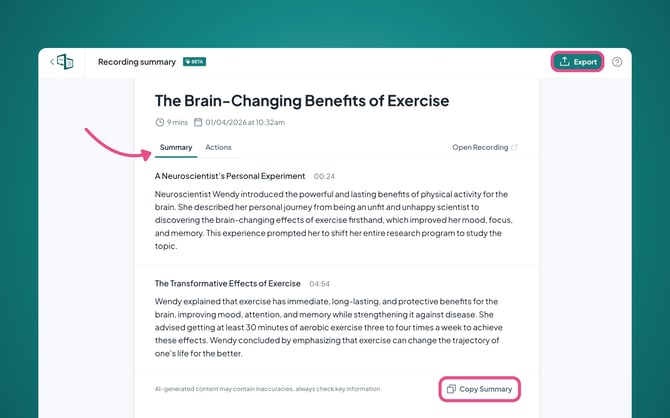
Task: Click the title 'The Brain-Changing Benefits of Exercise'
Action: tap(302, 101)
